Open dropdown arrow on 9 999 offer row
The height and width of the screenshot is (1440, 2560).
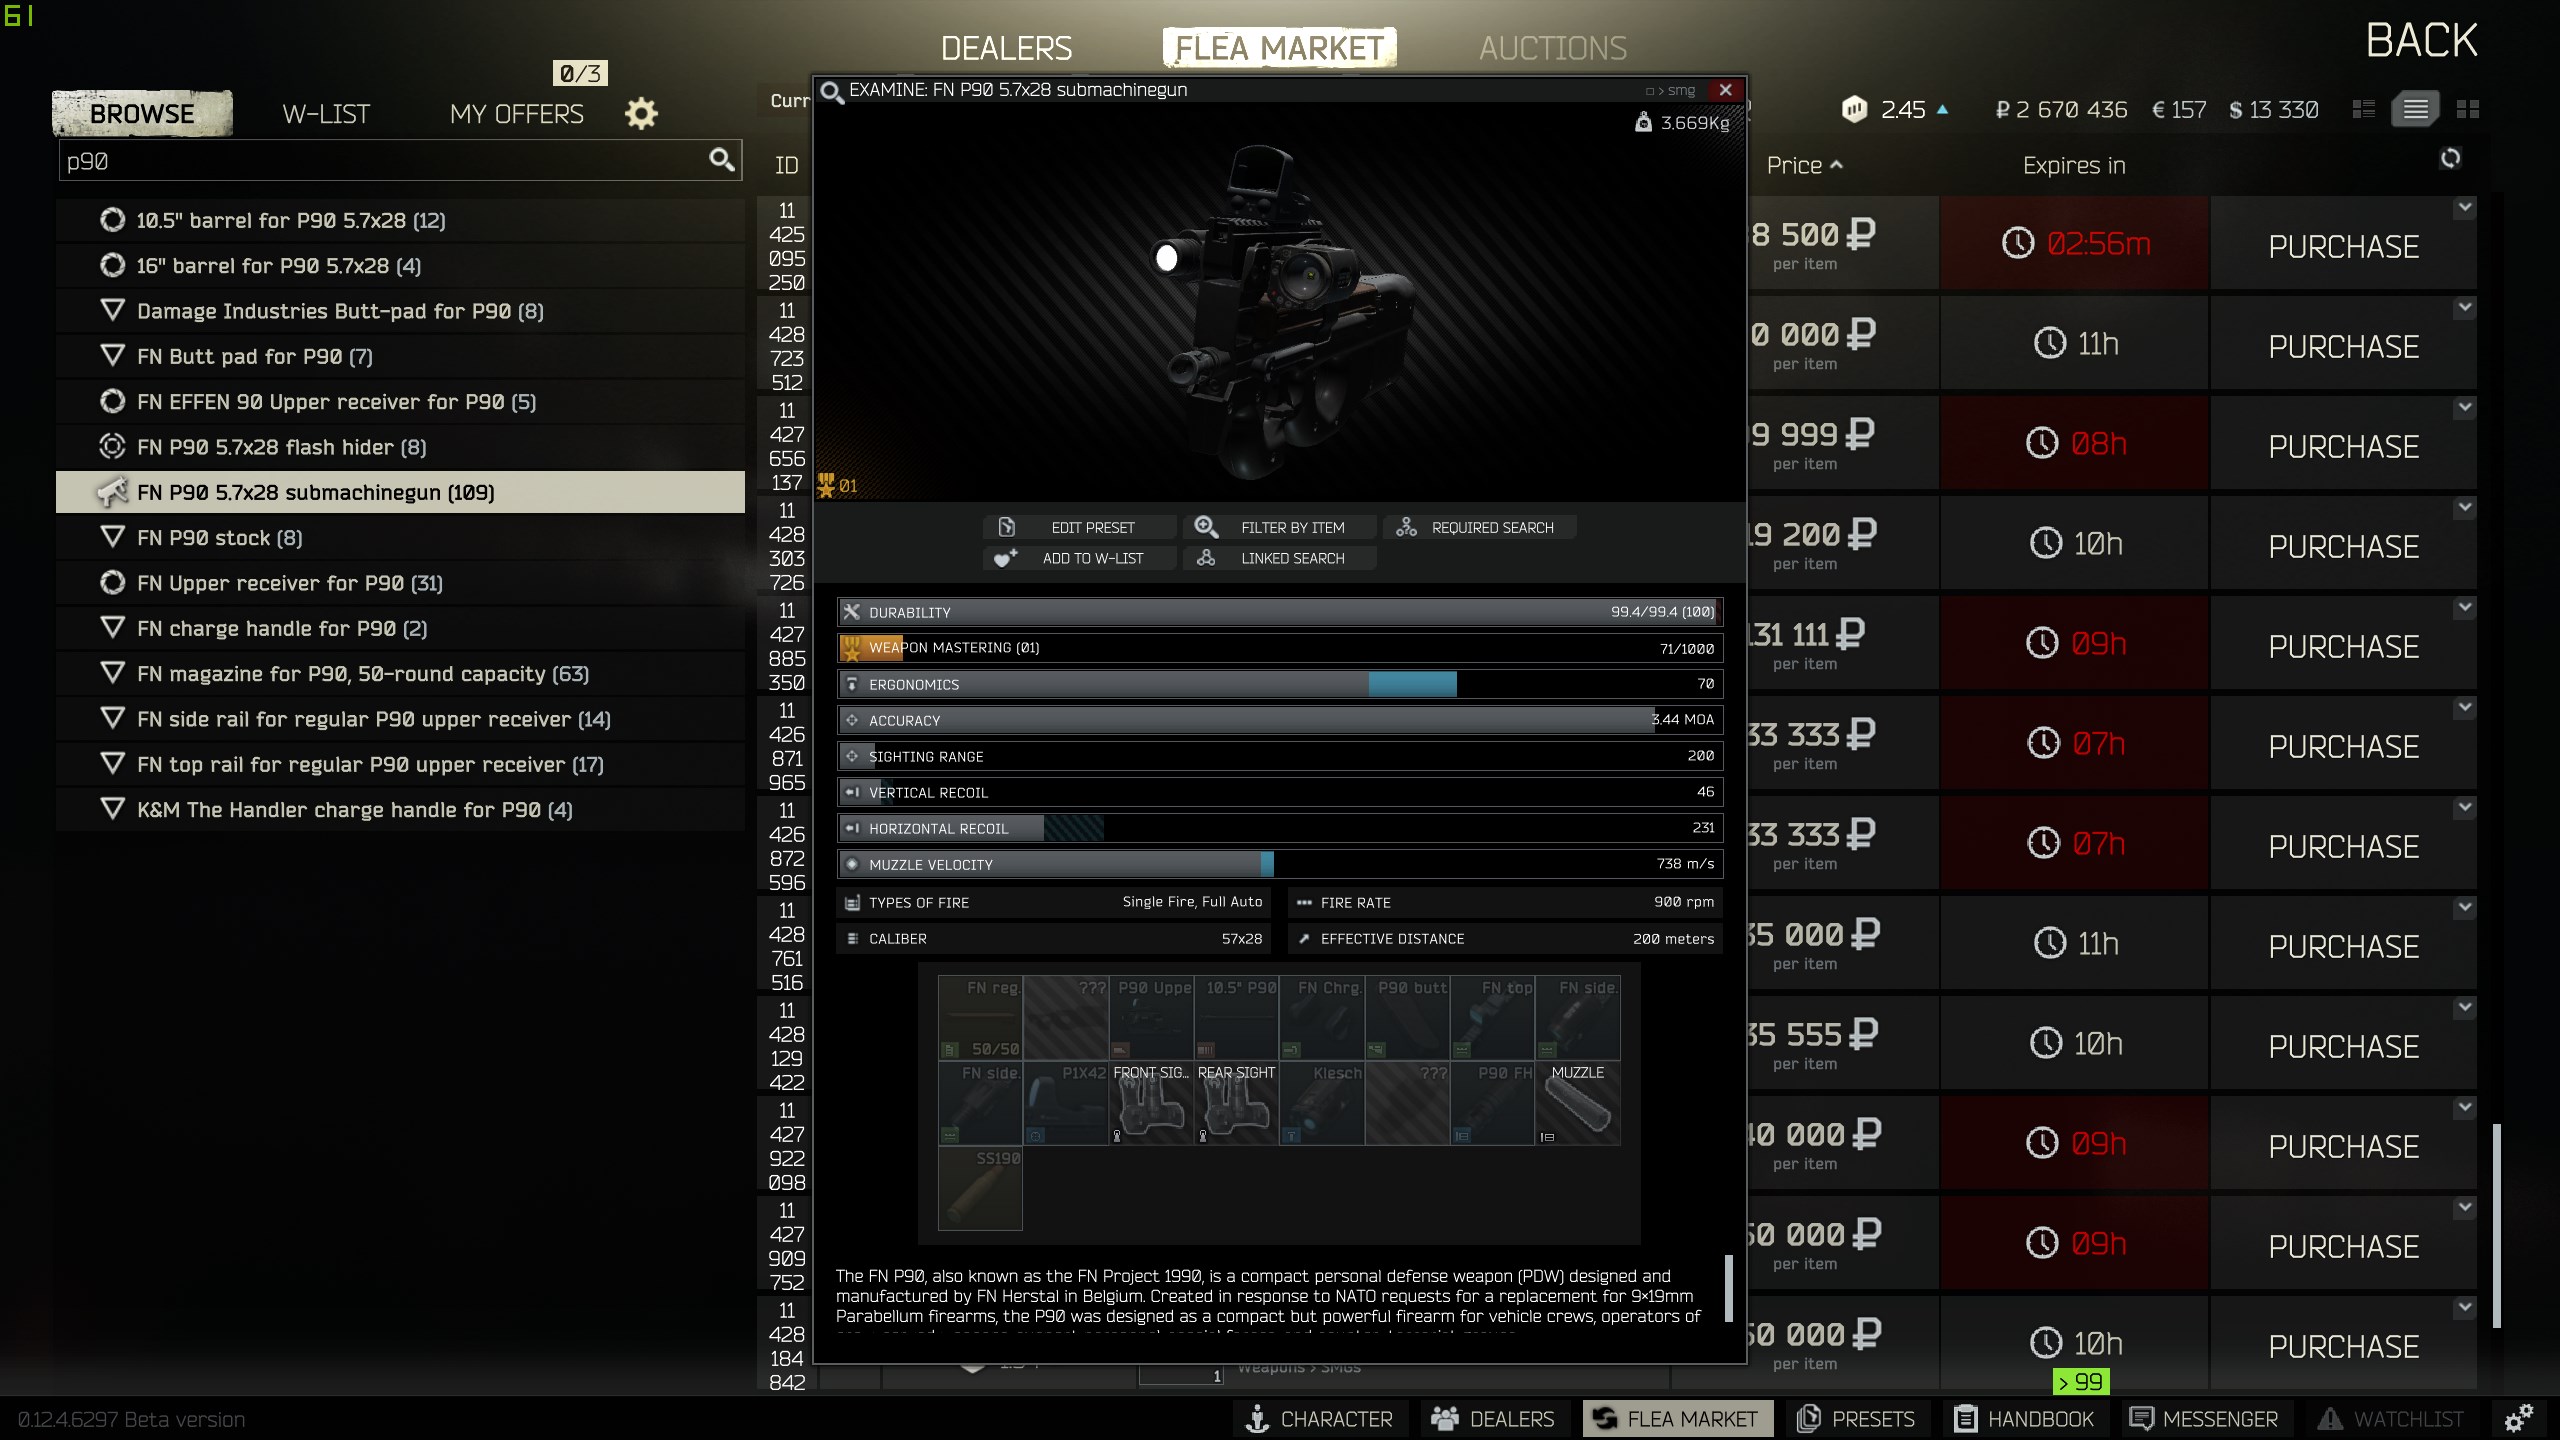click(x=2465, y=408)
